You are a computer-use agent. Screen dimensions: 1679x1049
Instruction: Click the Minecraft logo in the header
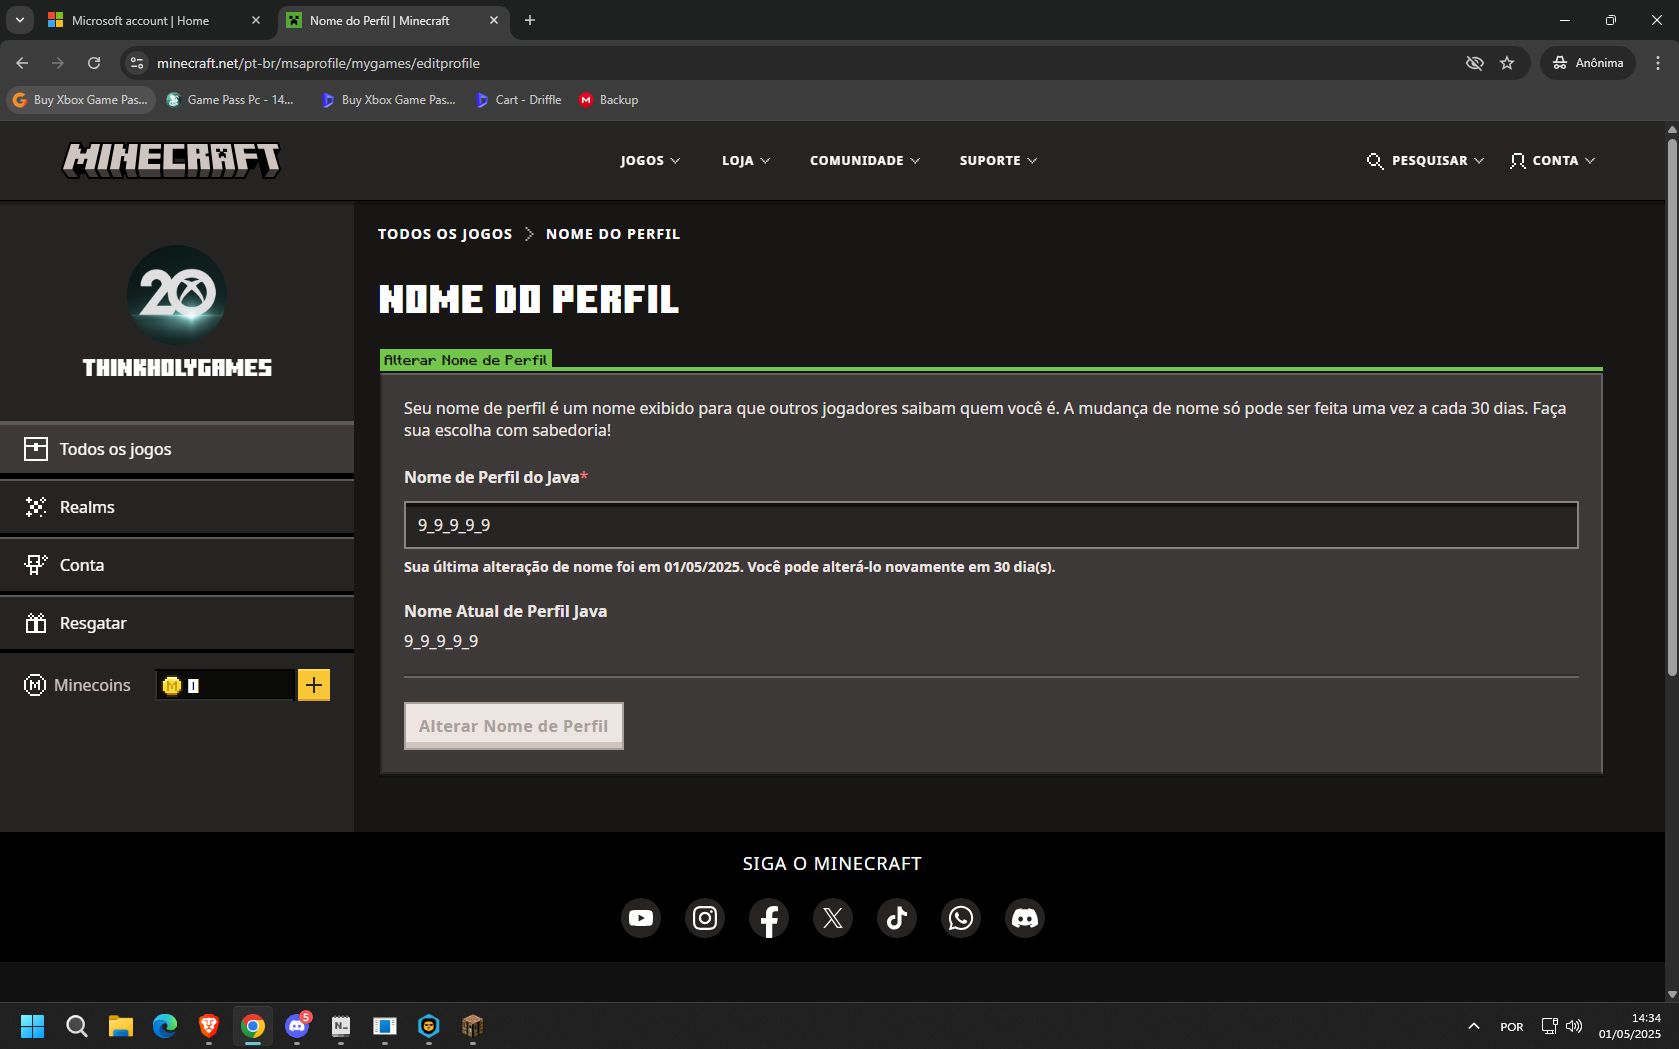pos(171,160)
